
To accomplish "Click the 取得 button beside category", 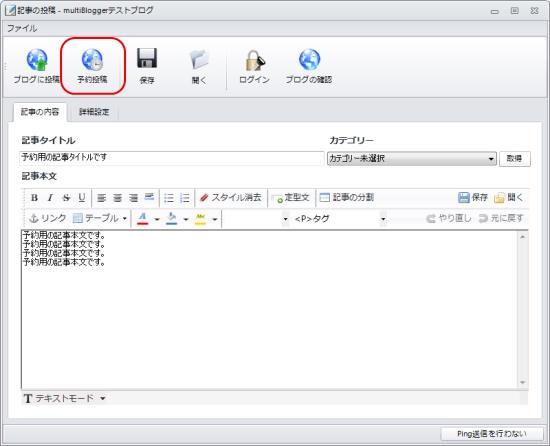I will (x=515, y=159).
